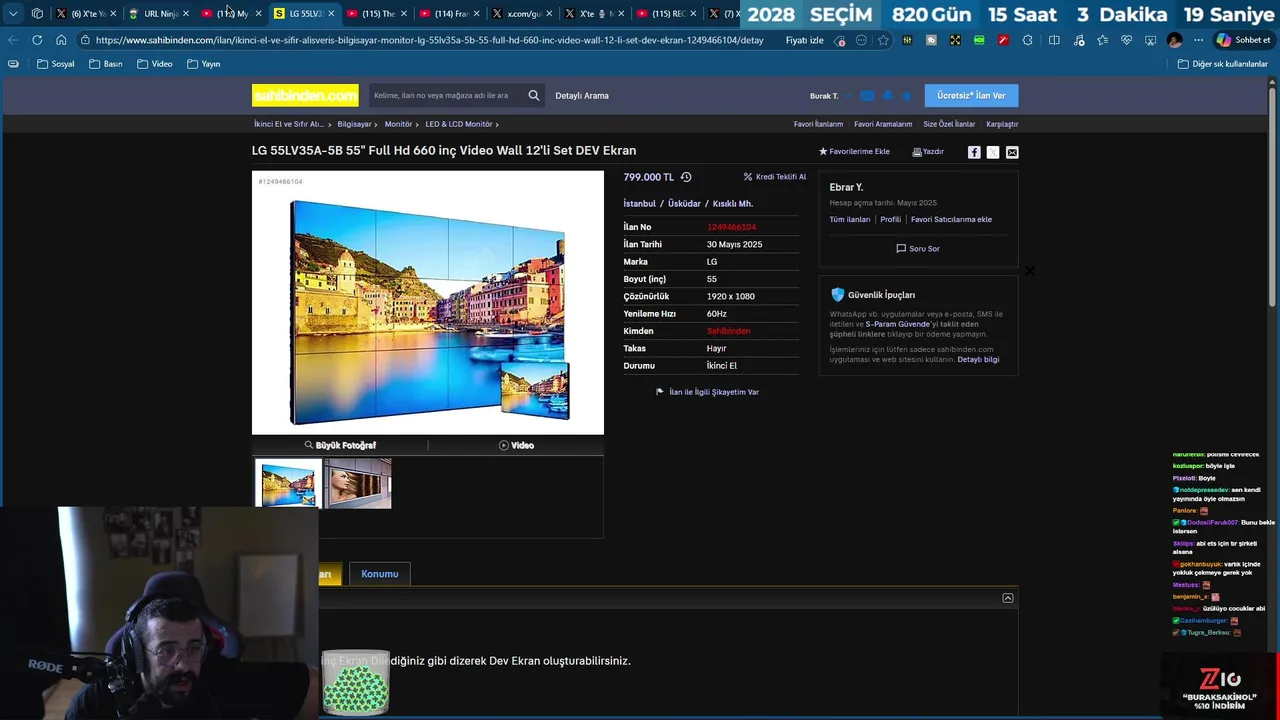Open the browser workspaces icon
Screen dimensions: 1280x720
point(37,14)
